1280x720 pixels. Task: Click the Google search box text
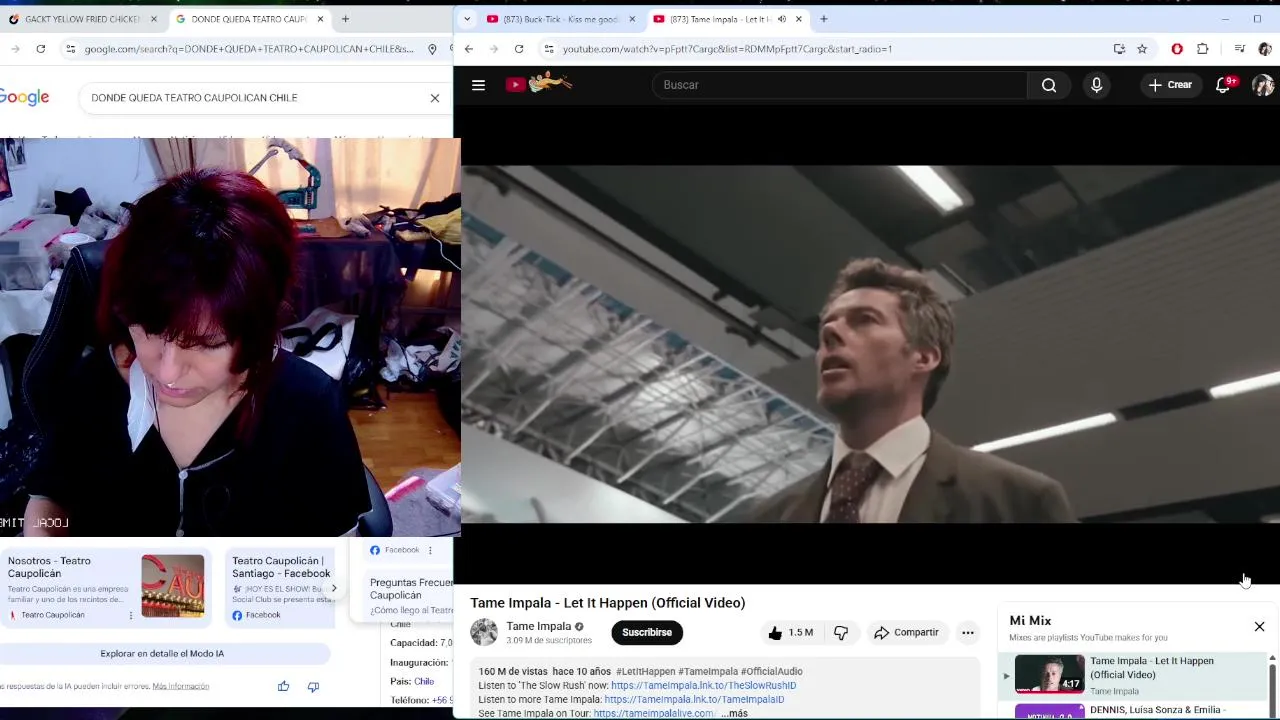tap(194, 98)
